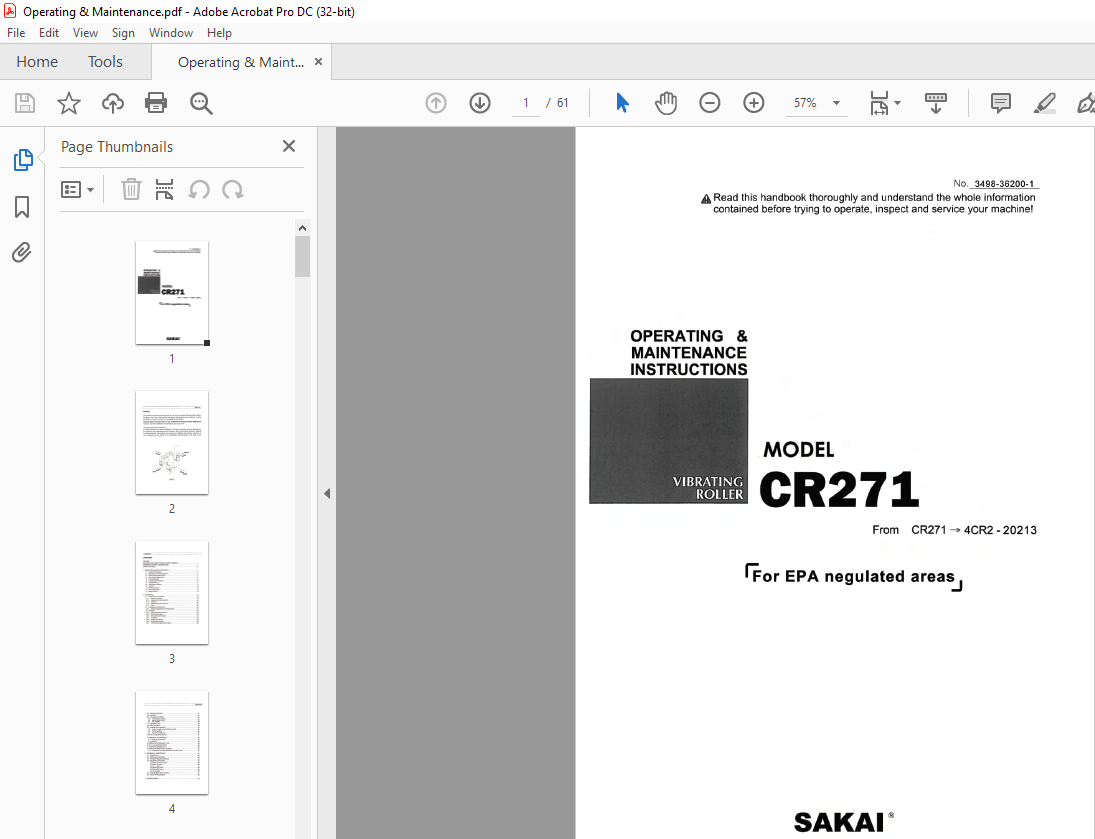Screen dimensions: 1095x839
Task: Open the Help menu
Action: pos(219,33)
